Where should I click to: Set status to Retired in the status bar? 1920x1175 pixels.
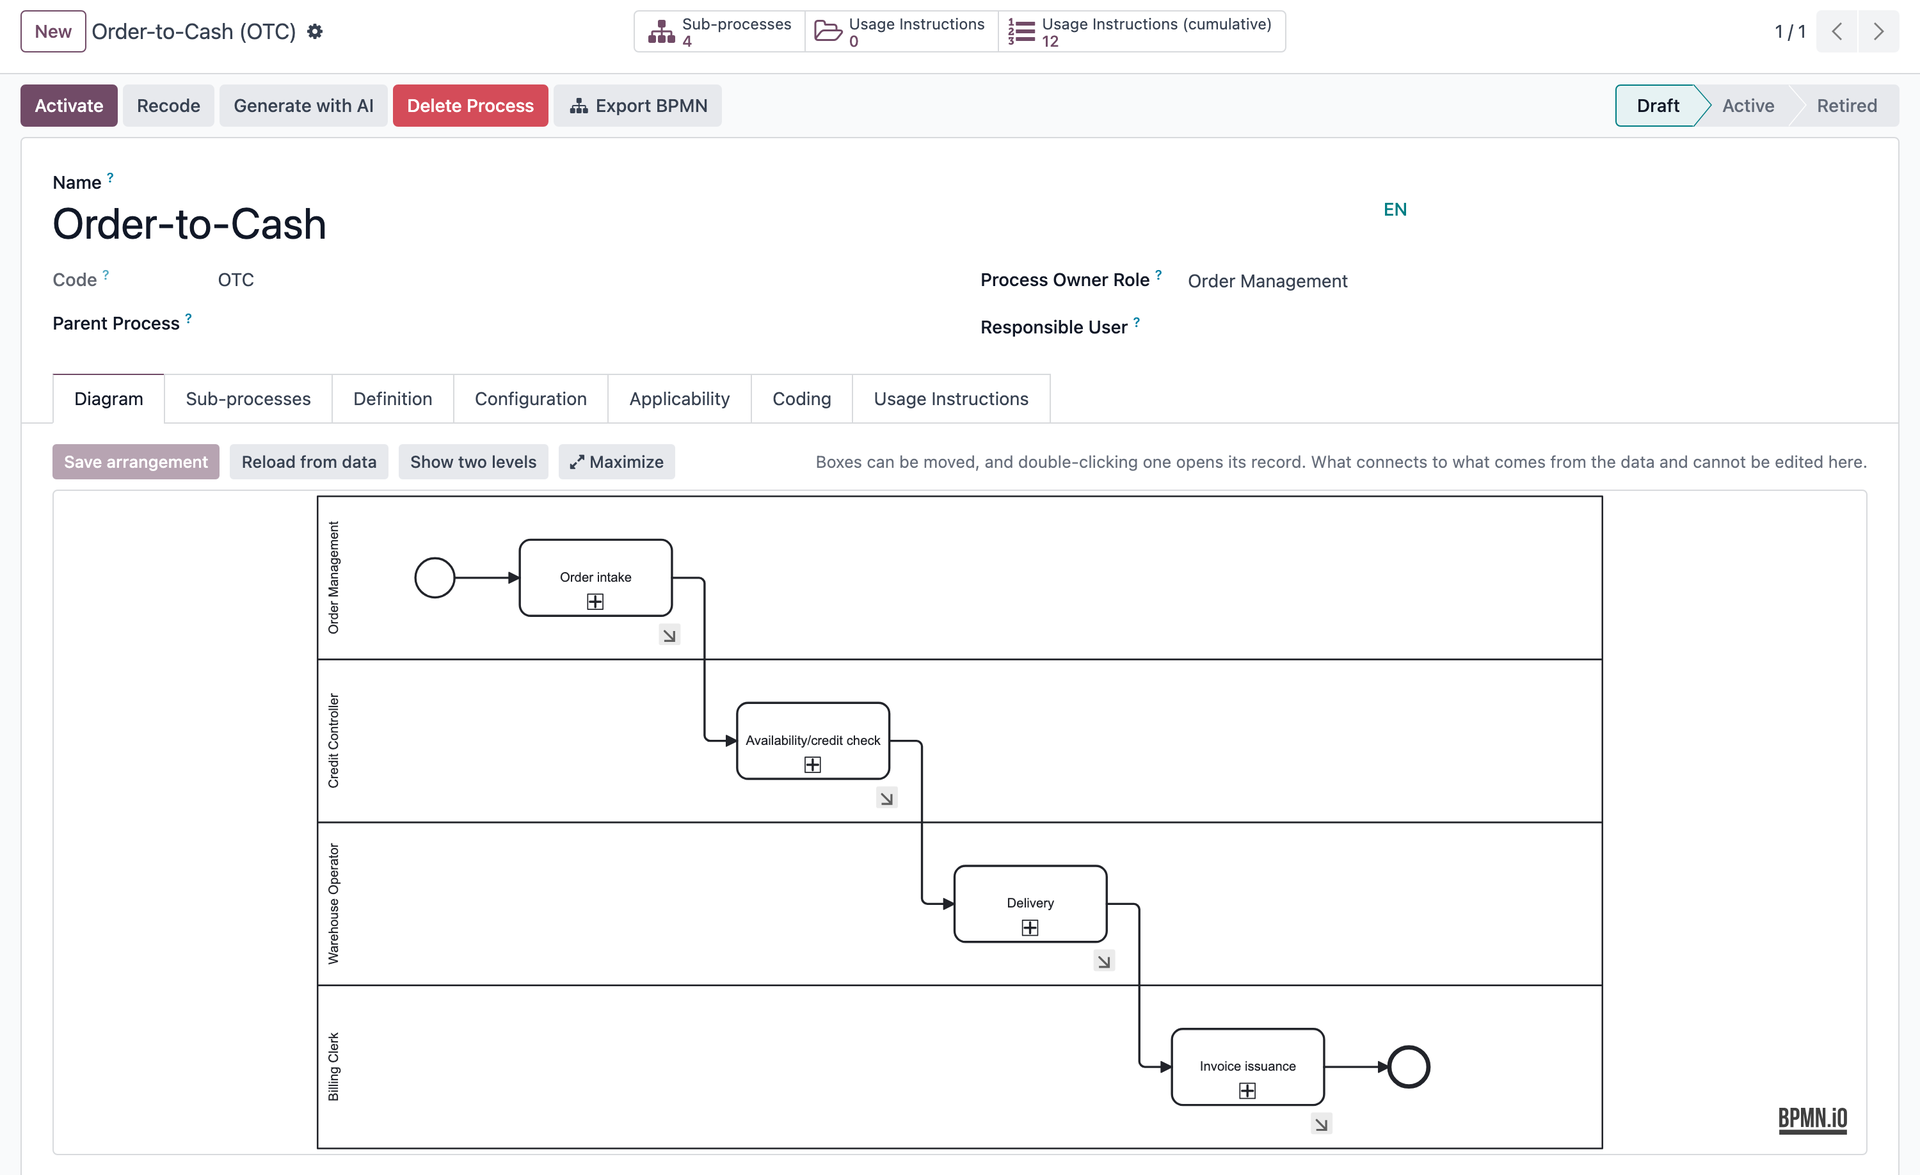(x=1846, y=105)
